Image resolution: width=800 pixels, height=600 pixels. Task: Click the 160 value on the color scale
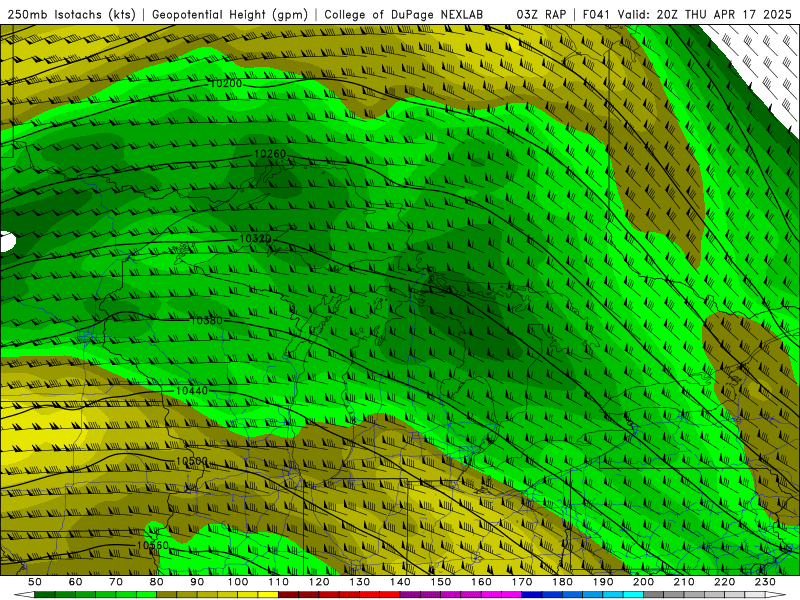(x=482, y=582)
